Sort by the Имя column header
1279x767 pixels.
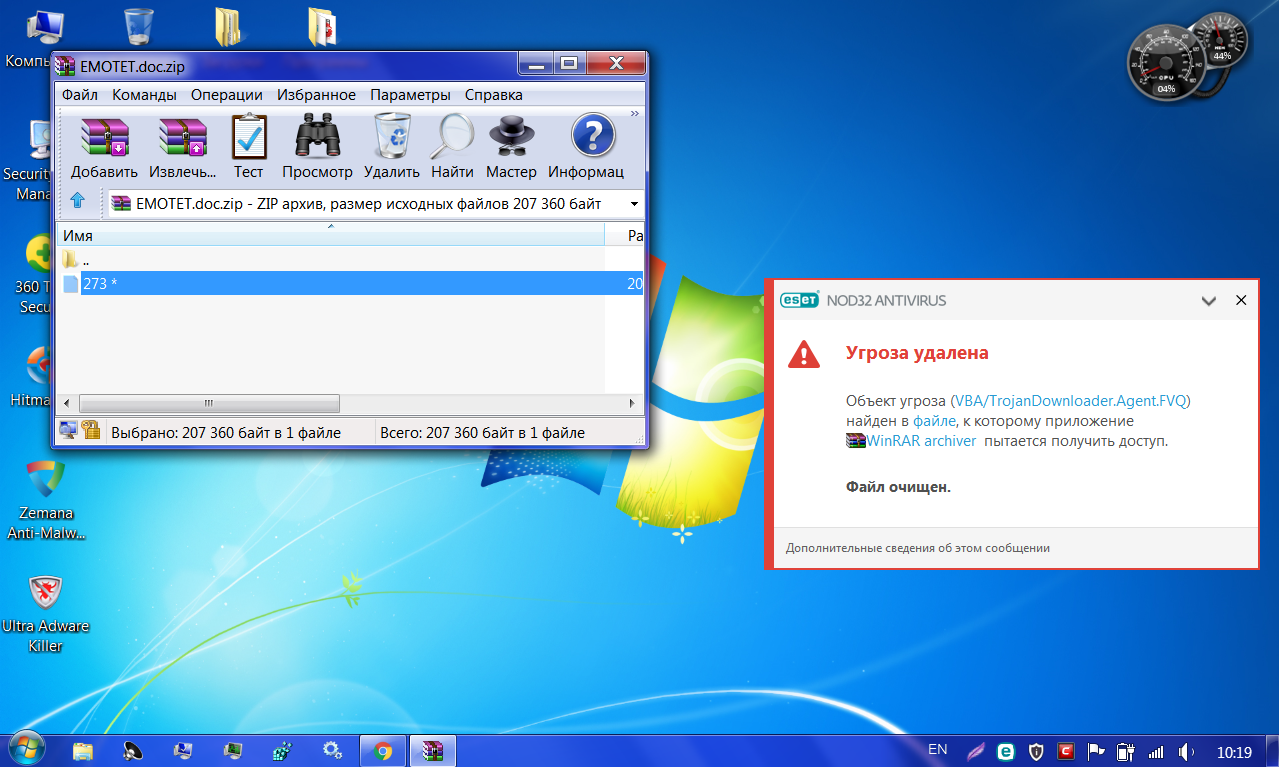click(330, 235)
